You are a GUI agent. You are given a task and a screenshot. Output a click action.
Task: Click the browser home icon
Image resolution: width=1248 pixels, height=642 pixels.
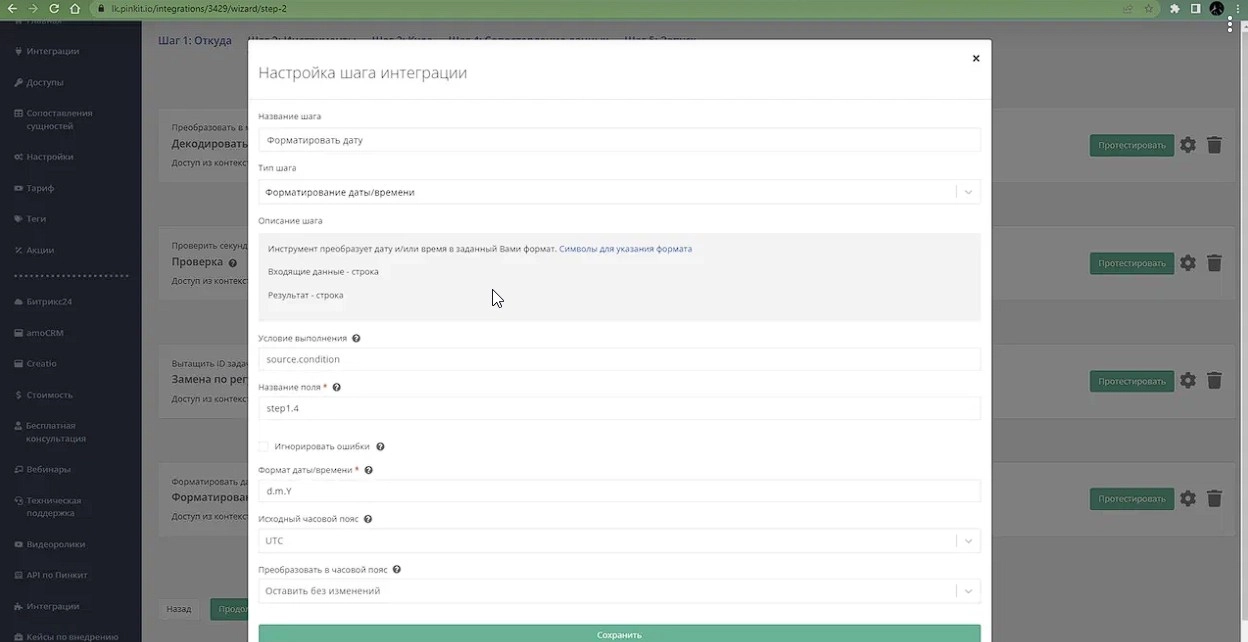(75, 8)
